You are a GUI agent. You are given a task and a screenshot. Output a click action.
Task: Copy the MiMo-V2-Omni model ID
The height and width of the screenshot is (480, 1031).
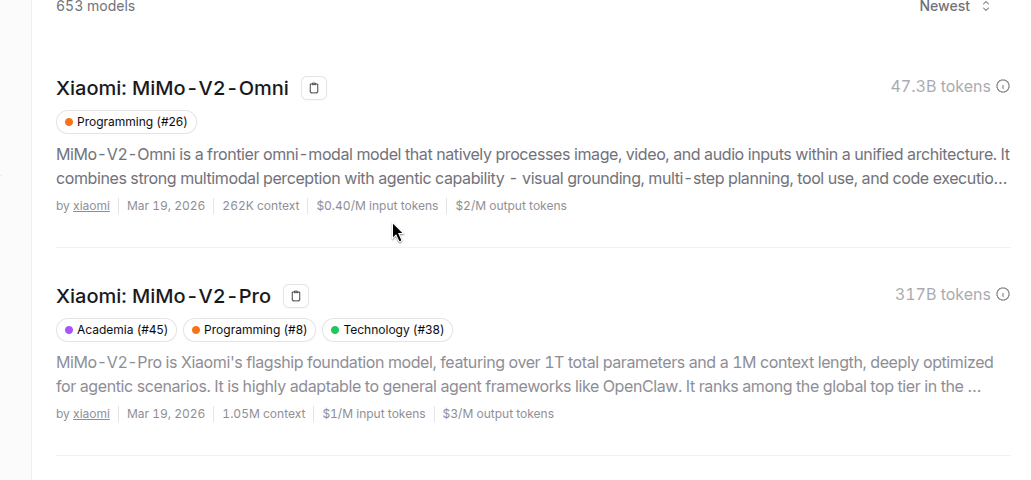(314, 88)
